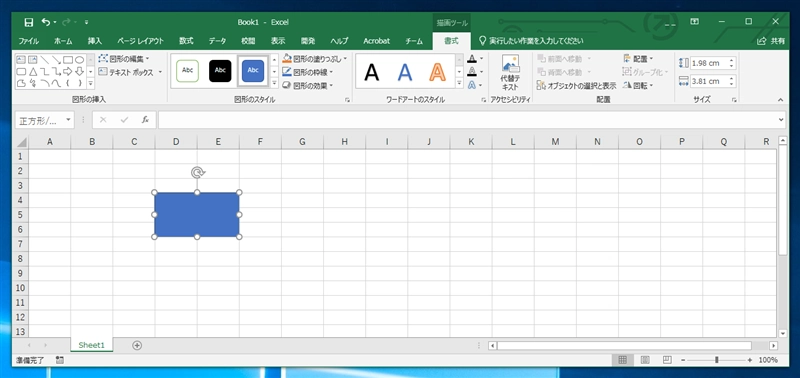This screenshot has width=800, height=378.
Task: Select the black Abc shape style
Action: 220,71
